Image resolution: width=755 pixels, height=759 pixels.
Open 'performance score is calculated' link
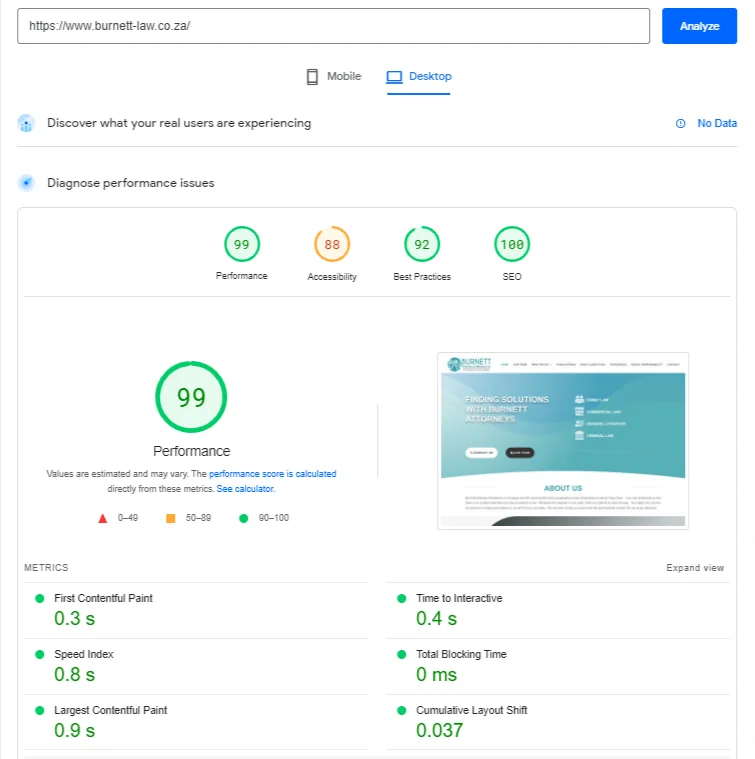click(x=272, y=474)
